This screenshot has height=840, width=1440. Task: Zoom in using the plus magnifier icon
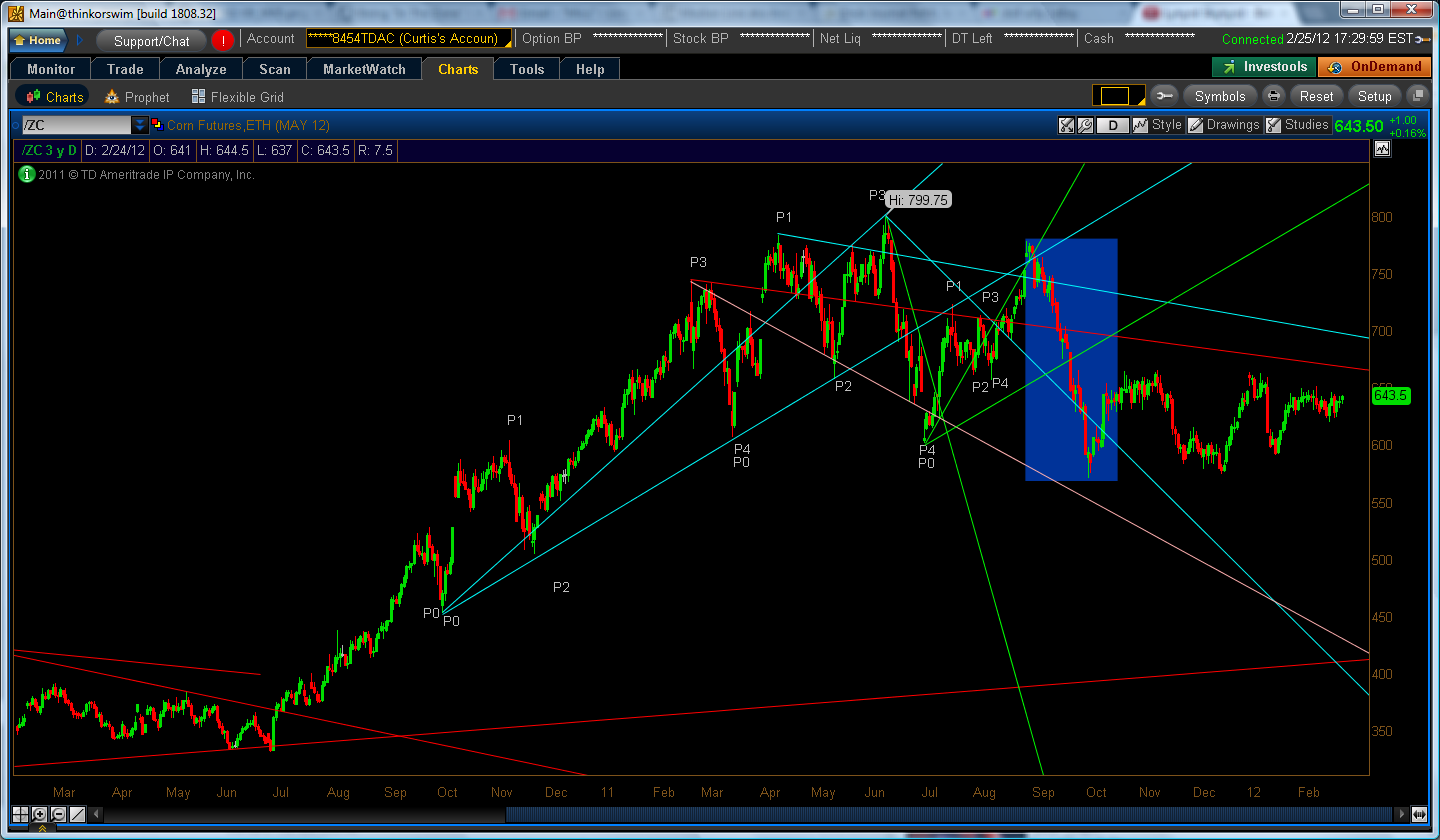40,814
